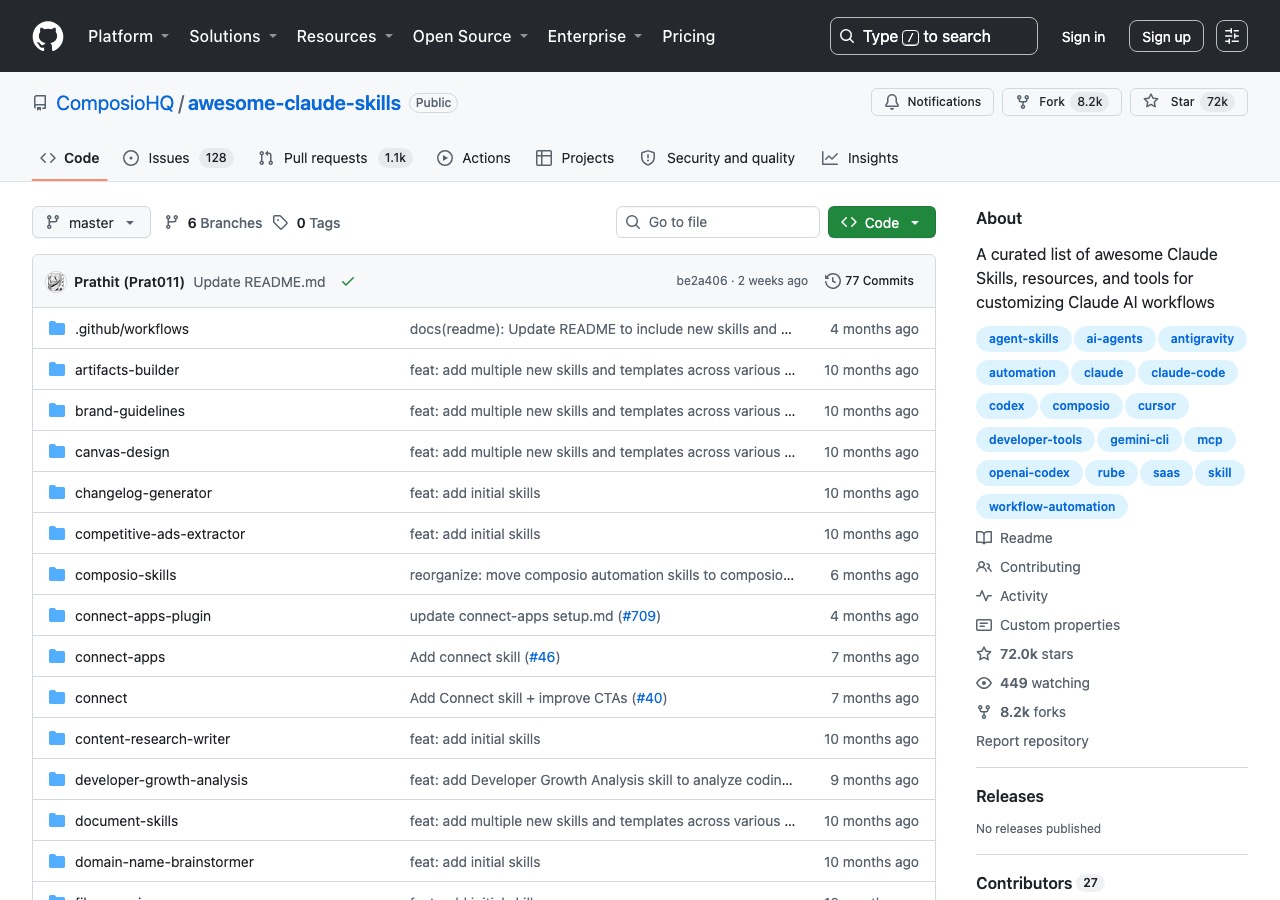Viewport: 1280px width, 900px height.
Task: View the green check commit status
Action: click(348, 282)
